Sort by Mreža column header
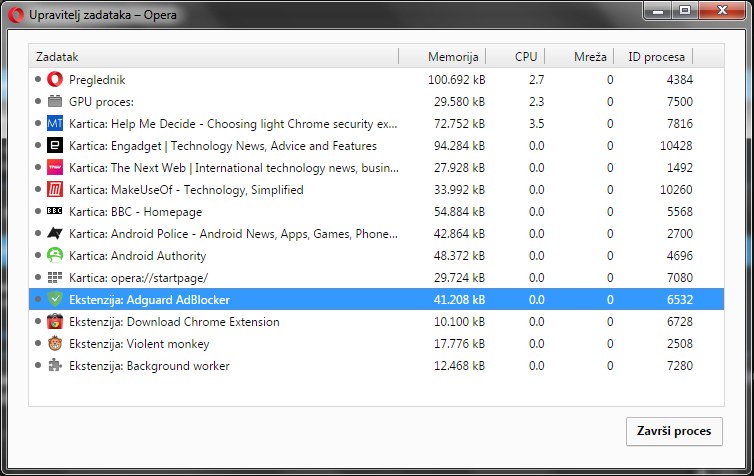 (579, 56)
